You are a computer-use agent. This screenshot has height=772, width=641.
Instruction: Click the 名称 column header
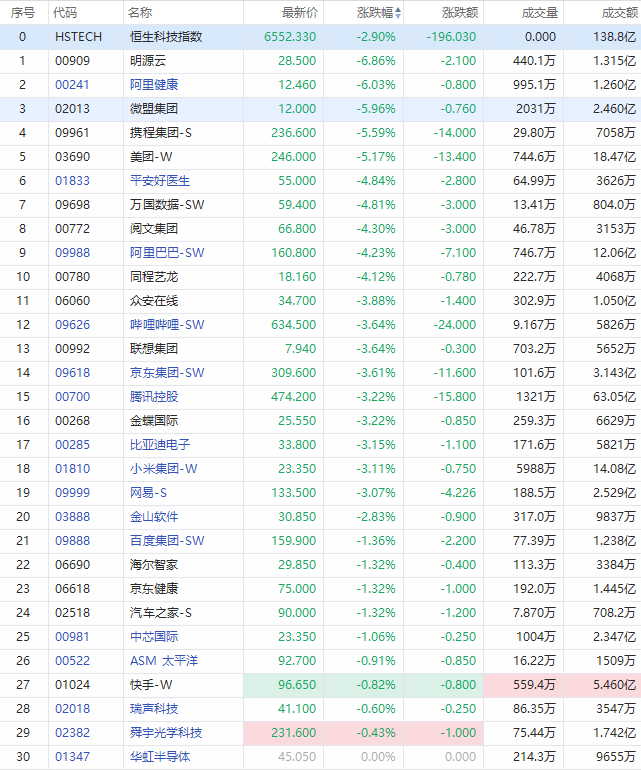(140, 13)
